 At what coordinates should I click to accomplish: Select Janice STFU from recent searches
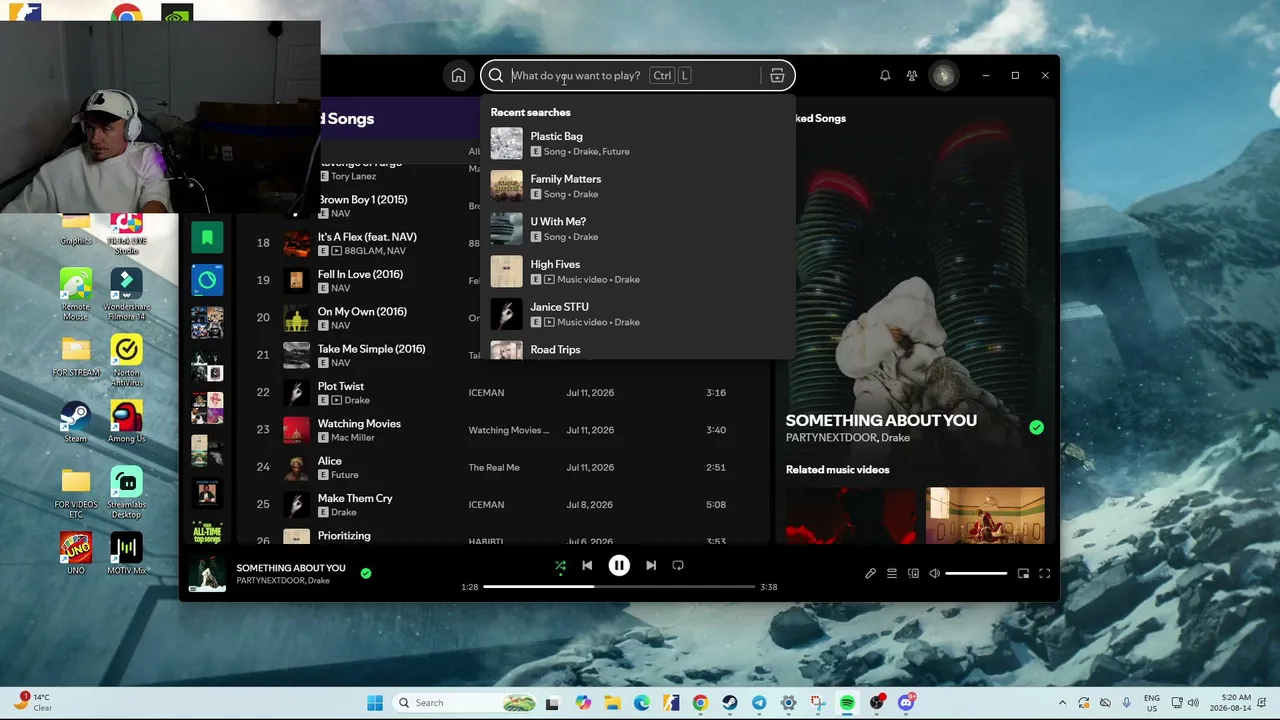[x=638, y=314]
